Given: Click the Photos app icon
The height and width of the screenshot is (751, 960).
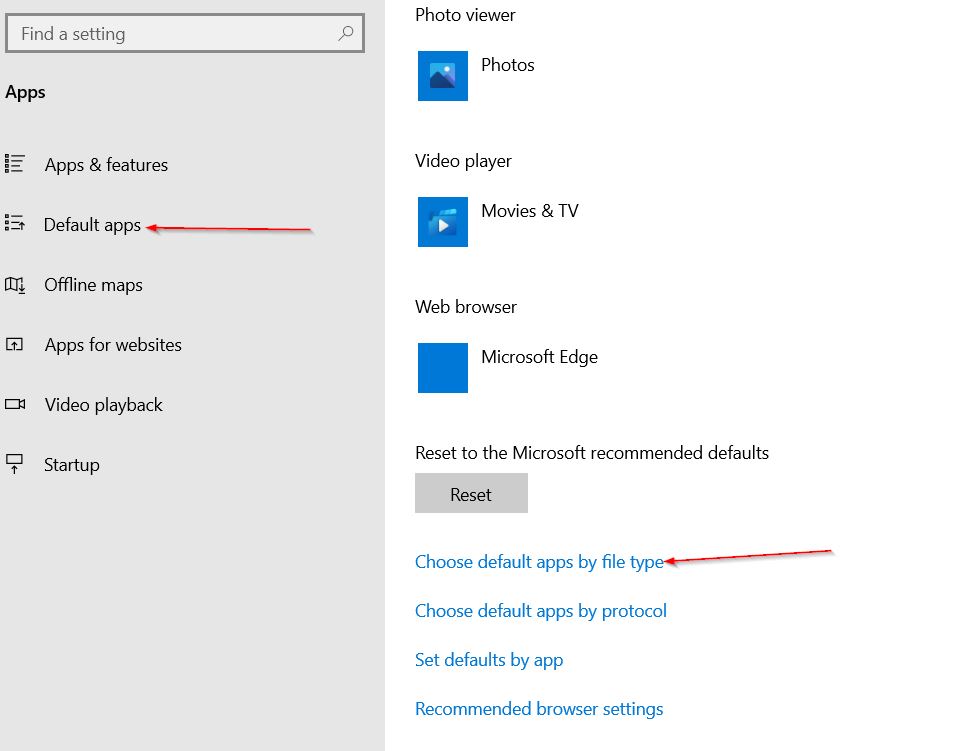Looking at the screenshot, I should [443, 76].
